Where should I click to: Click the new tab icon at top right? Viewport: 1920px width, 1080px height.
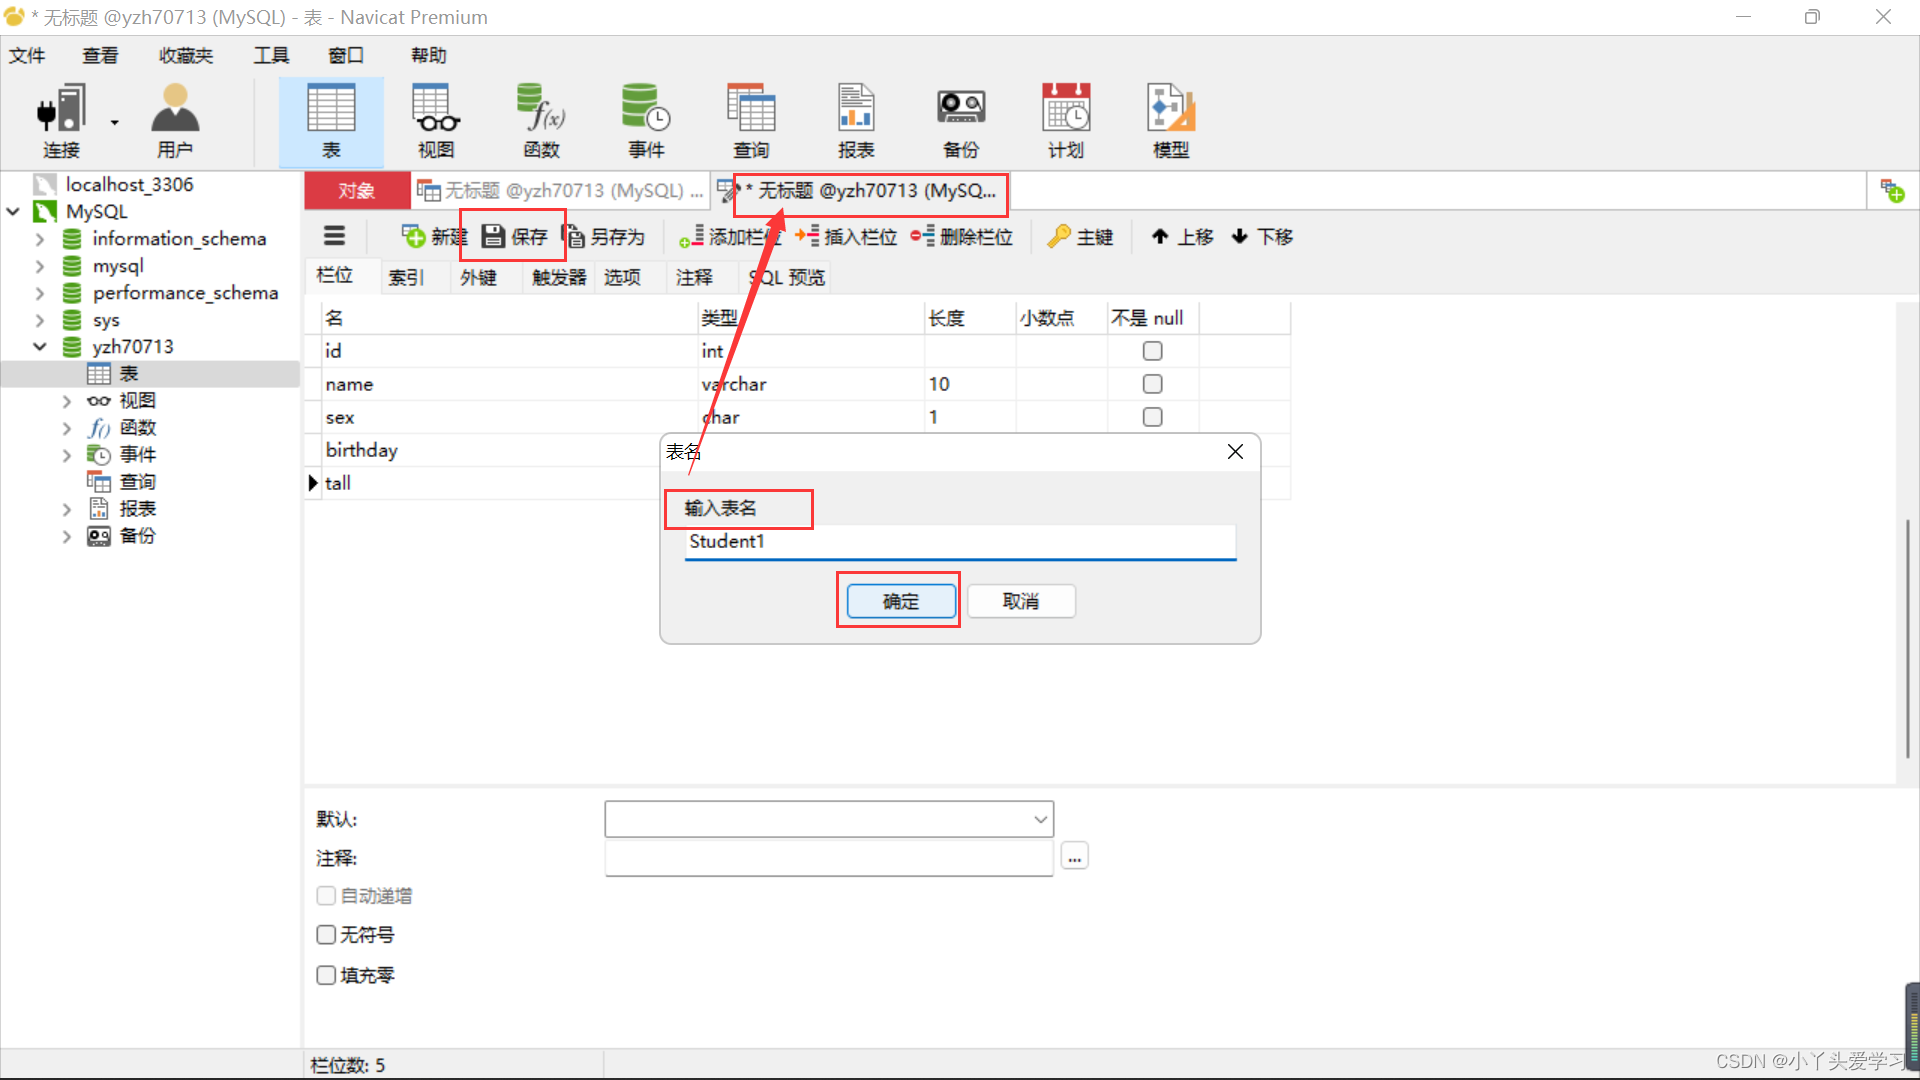[1892, 190]
